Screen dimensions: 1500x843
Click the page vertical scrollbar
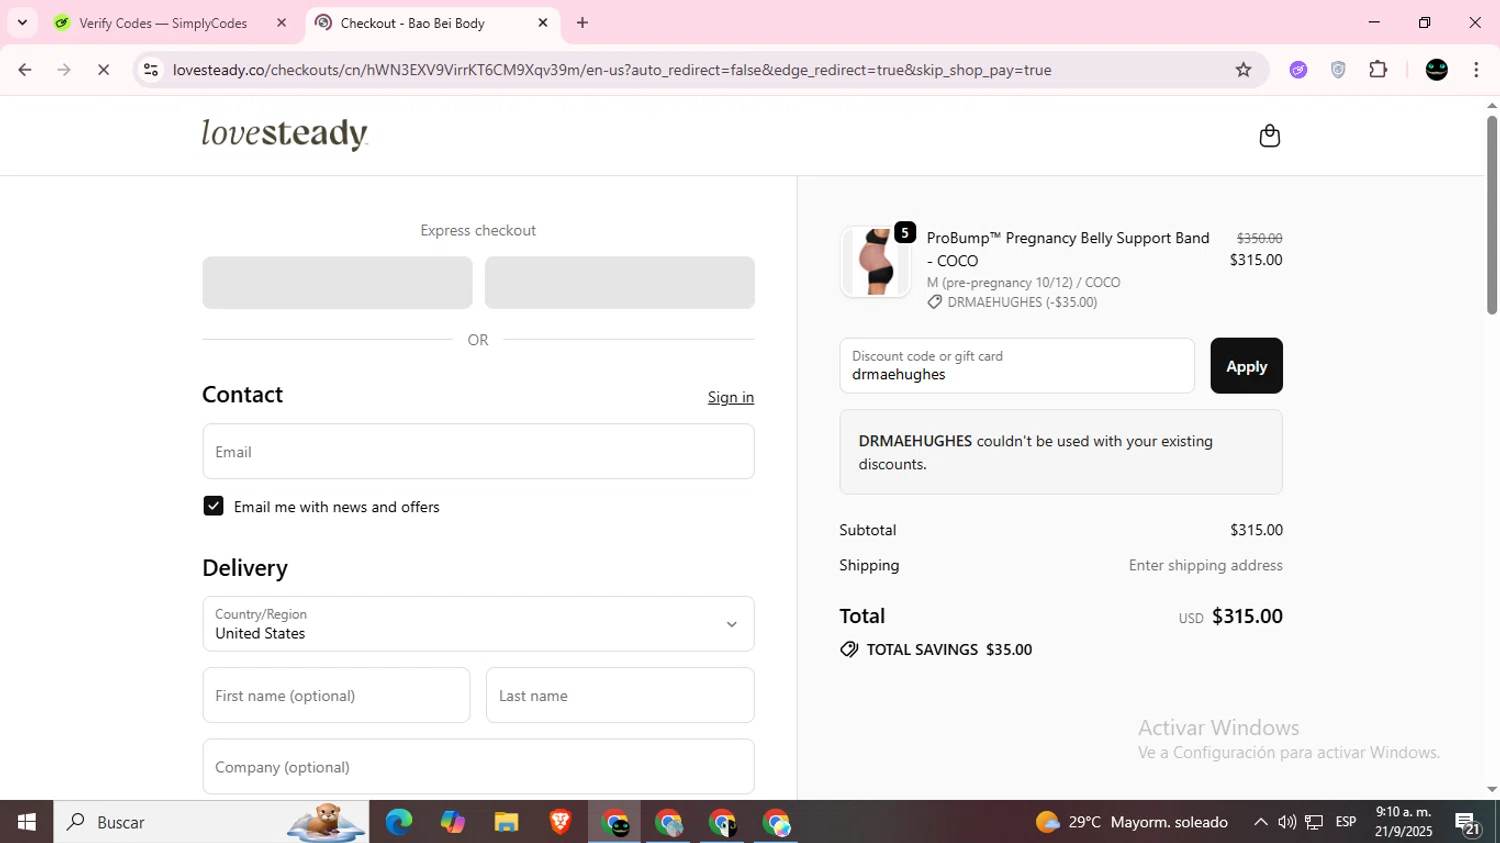1491,215
